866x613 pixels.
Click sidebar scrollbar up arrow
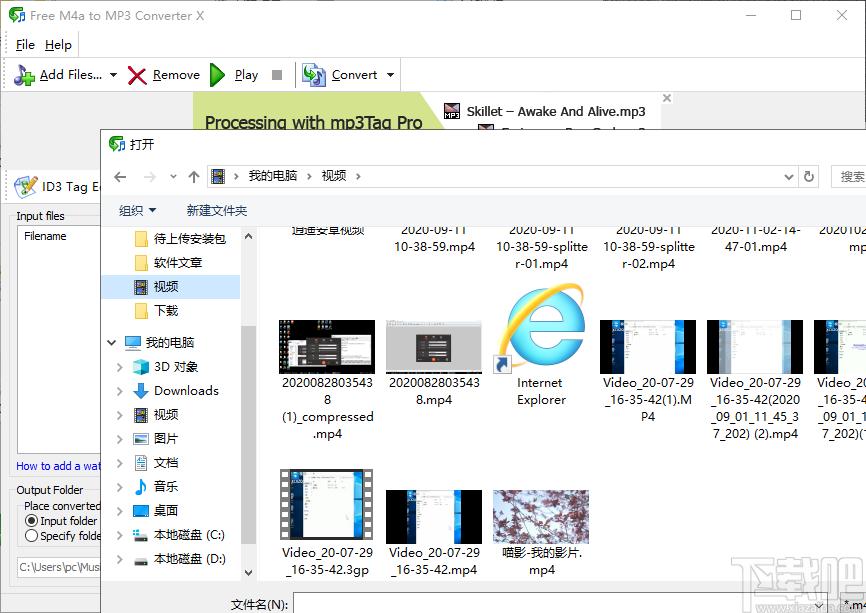pos(249,236)
